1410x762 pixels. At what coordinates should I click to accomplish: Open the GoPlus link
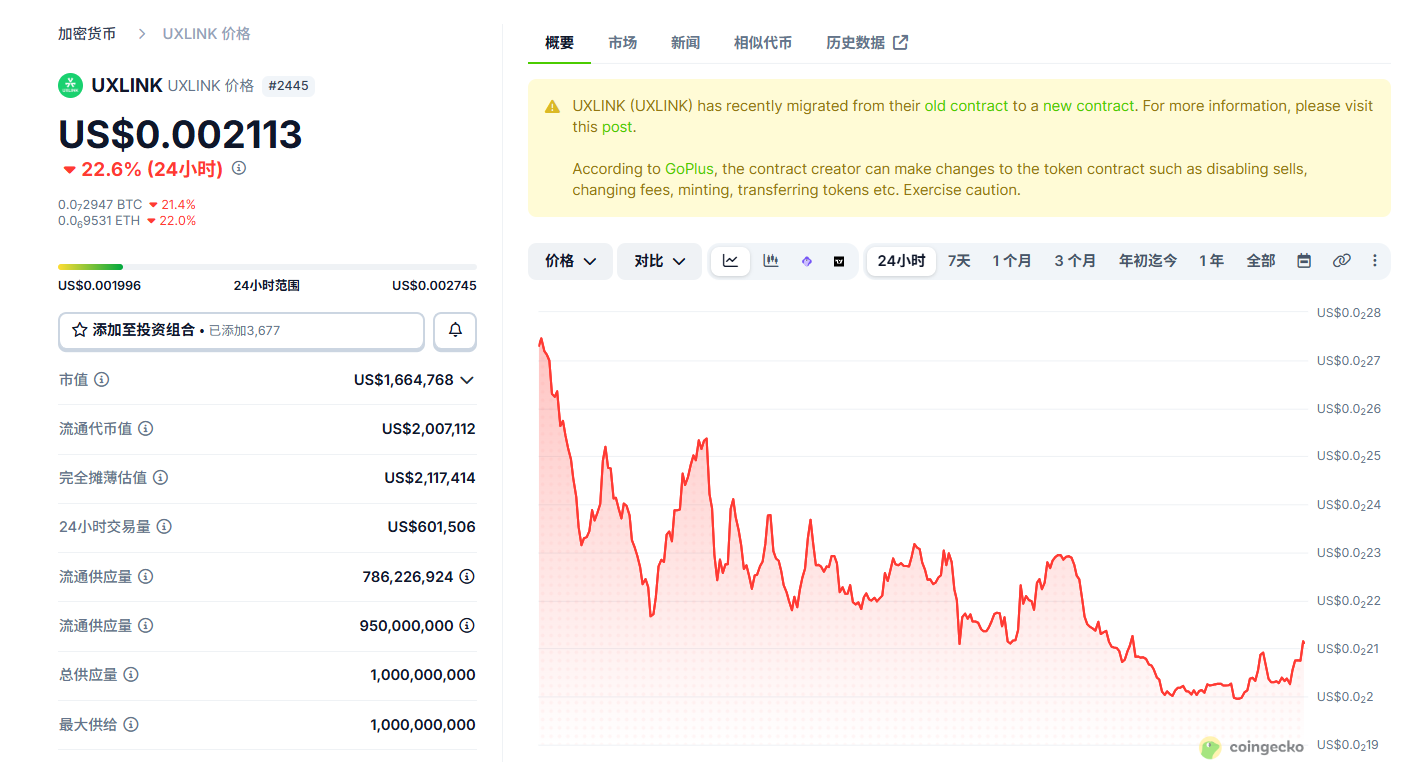(689, 169)
